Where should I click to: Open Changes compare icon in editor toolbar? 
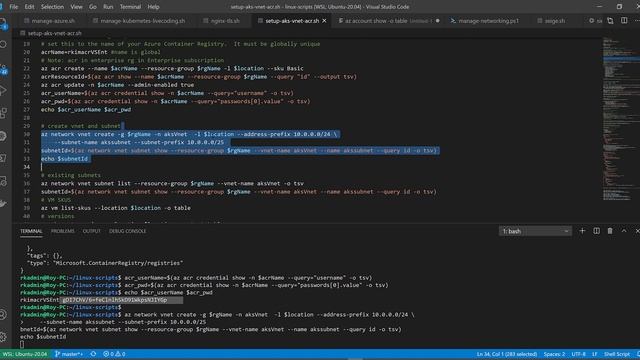point(610,20)
